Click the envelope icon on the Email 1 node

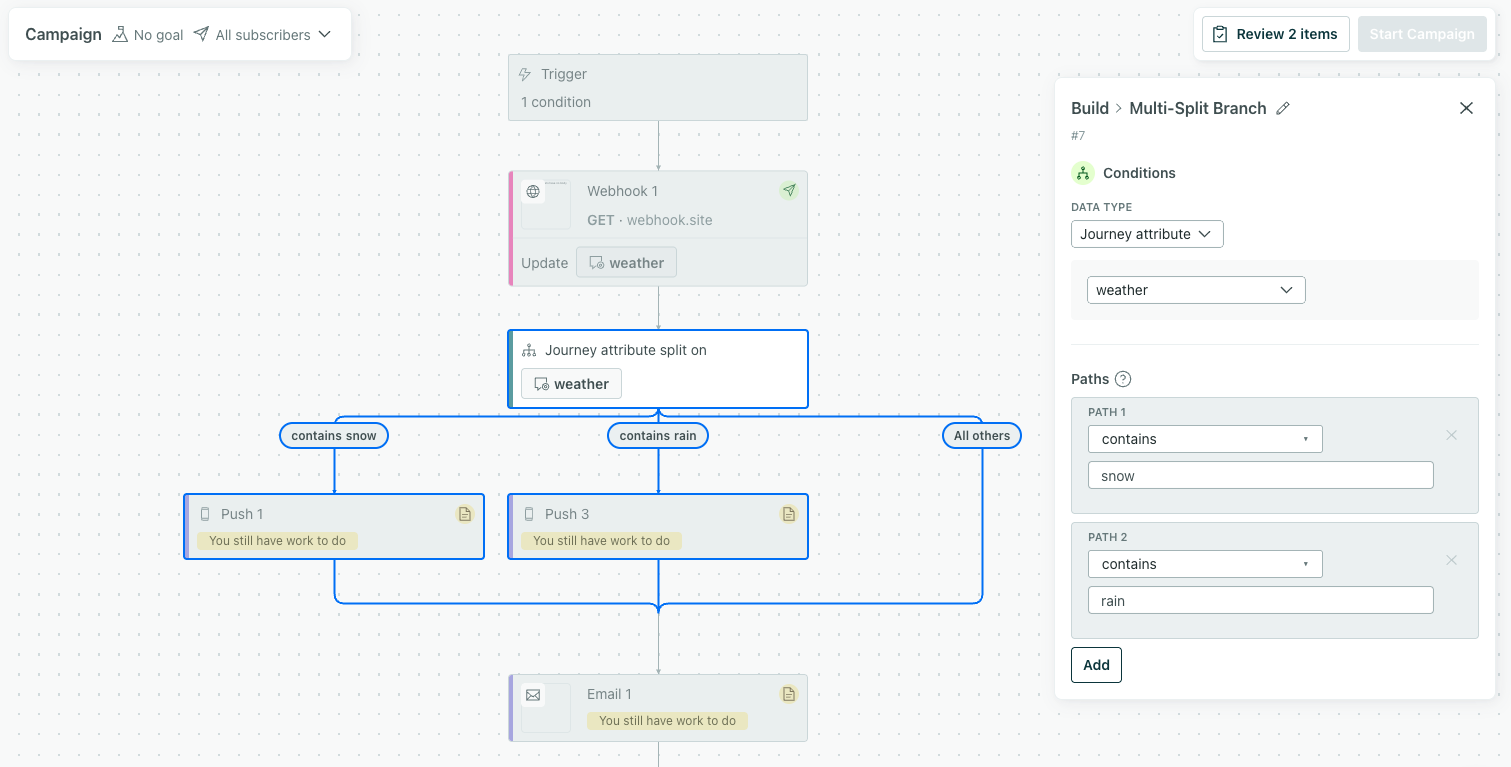[x=534, y=693]
